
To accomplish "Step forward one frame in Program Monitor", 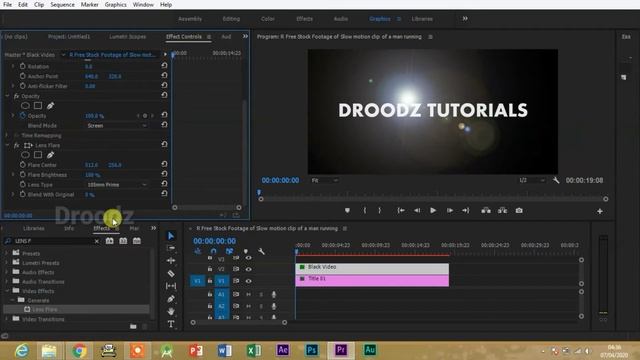I will [449, 211].
